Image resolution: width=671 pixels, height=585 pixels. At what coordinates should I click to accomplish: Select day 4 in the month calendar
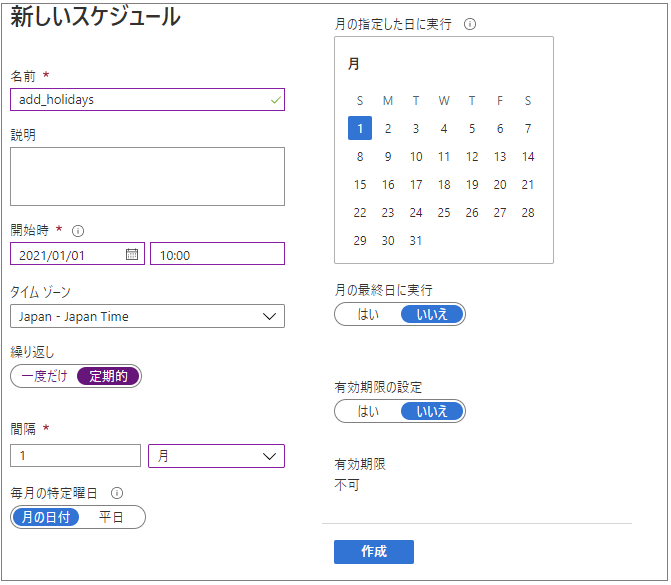pos(444,128)
